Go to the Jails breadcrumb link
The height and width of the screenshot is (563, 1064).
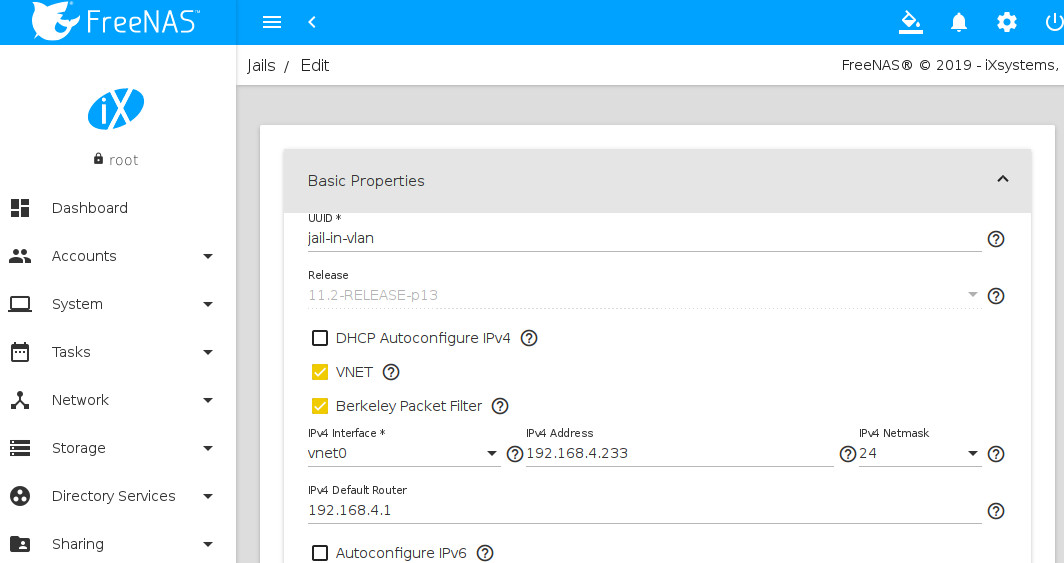[261, 66]
